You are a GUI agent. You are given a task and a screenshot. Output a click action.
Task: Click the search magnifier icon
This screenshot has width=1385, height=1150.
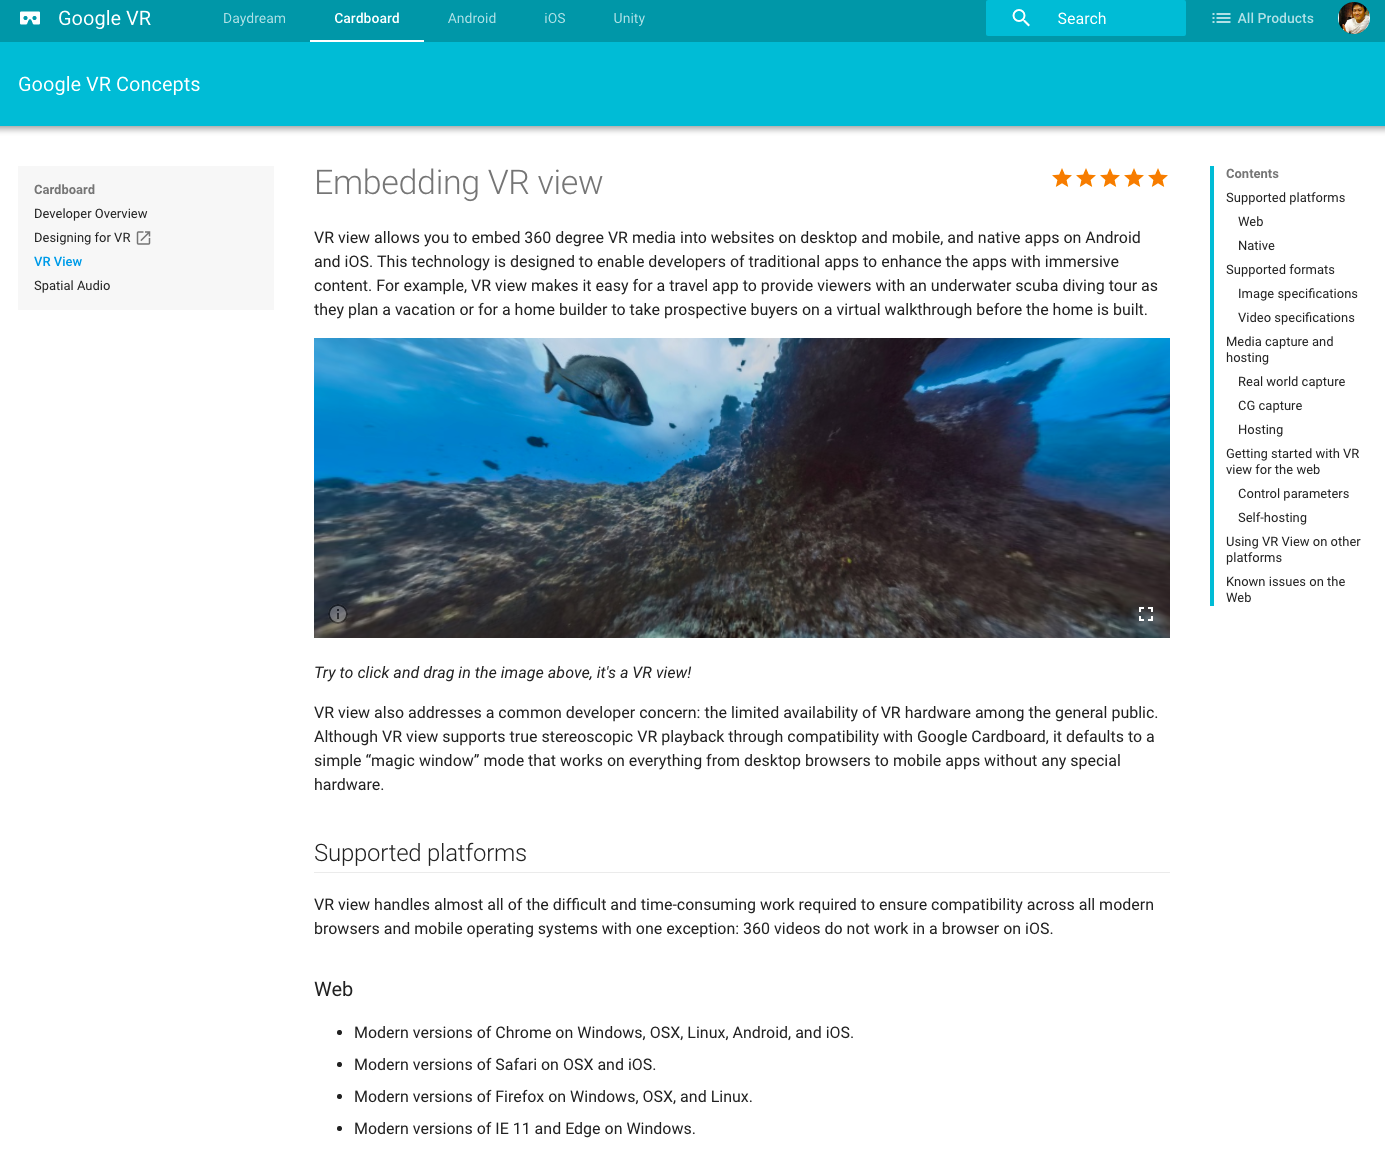click(x=1020, y=18)
